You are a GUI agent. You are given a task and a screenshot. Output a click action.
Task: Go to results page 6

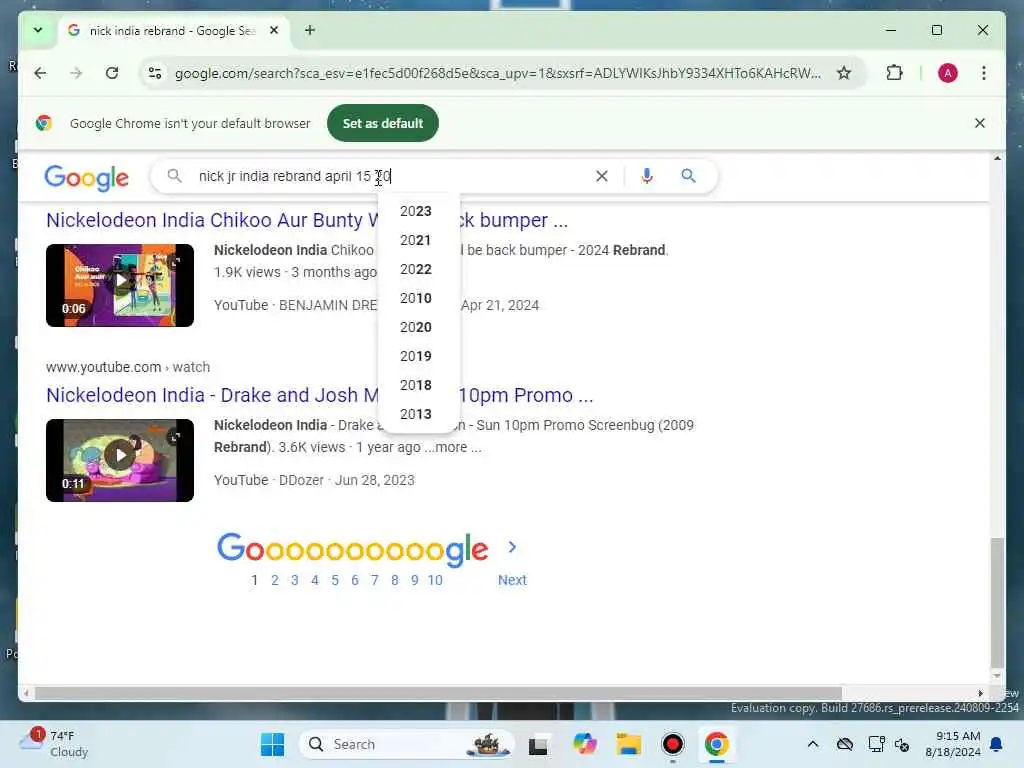pos(355,580)
